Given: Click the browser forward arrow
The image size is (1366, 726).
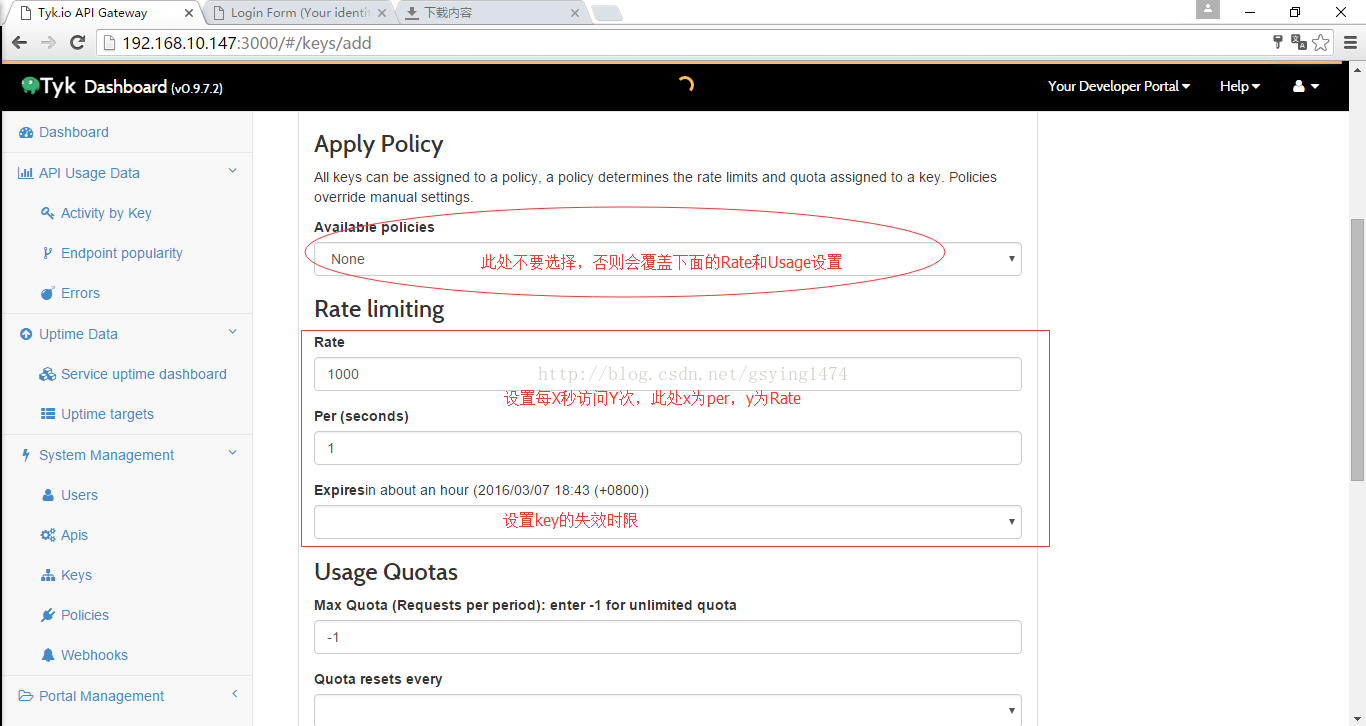Looking at the screenshot, I should click(48, 43).
